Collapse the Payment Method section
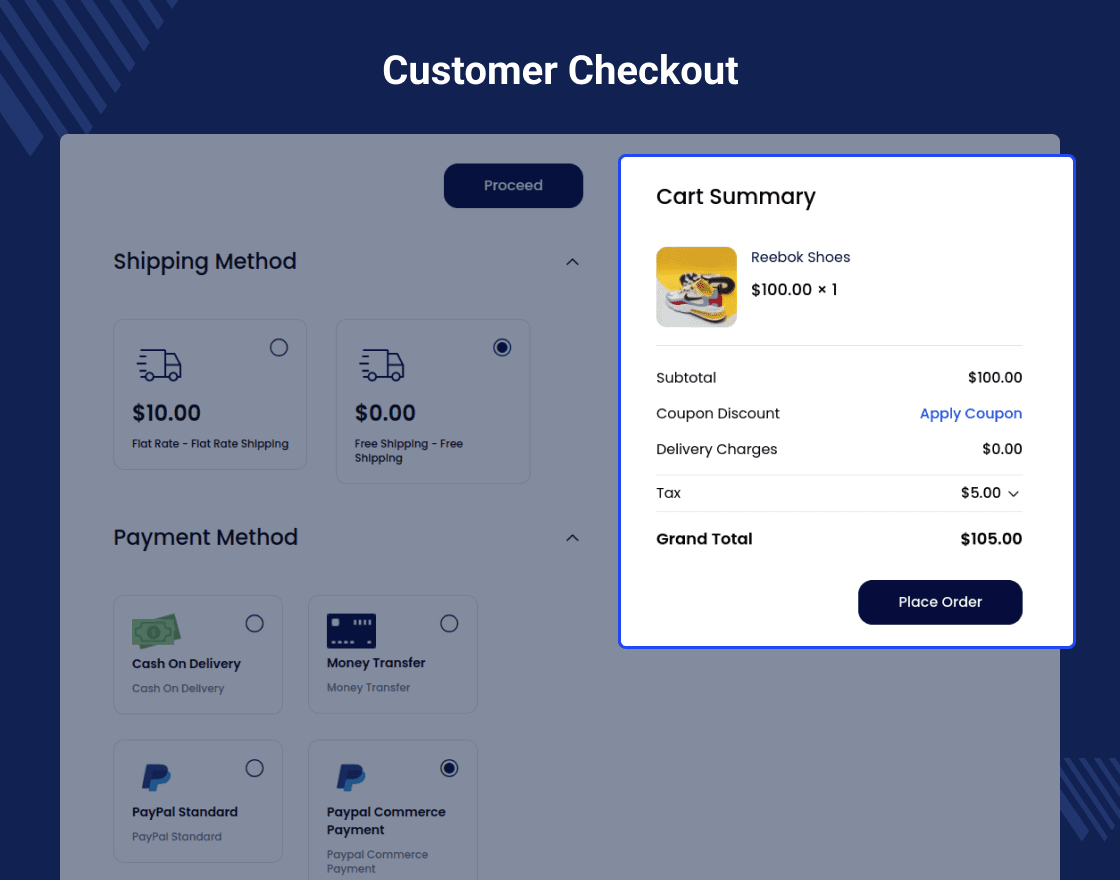 [x=572, y=538]
